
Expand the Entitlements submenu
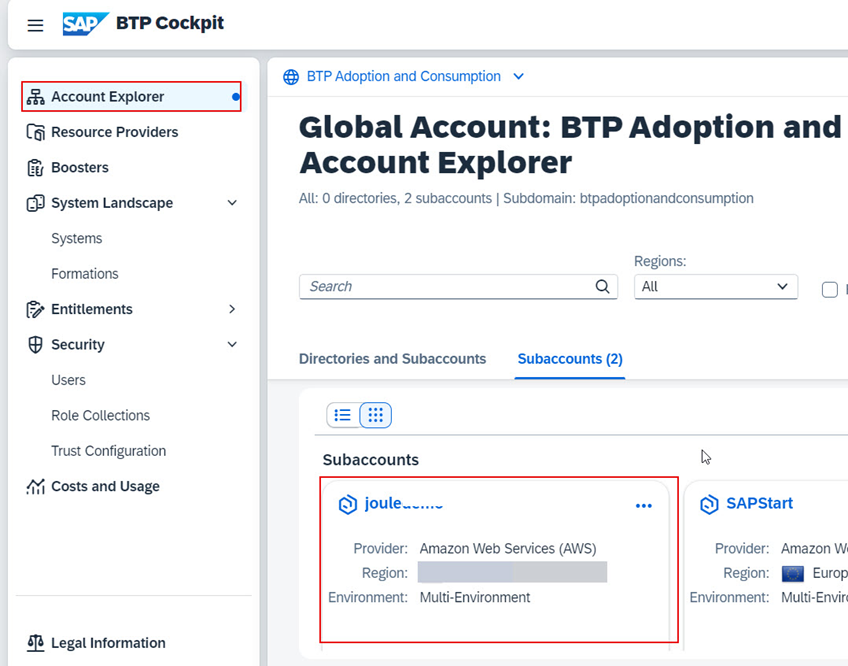pos(232,310)
